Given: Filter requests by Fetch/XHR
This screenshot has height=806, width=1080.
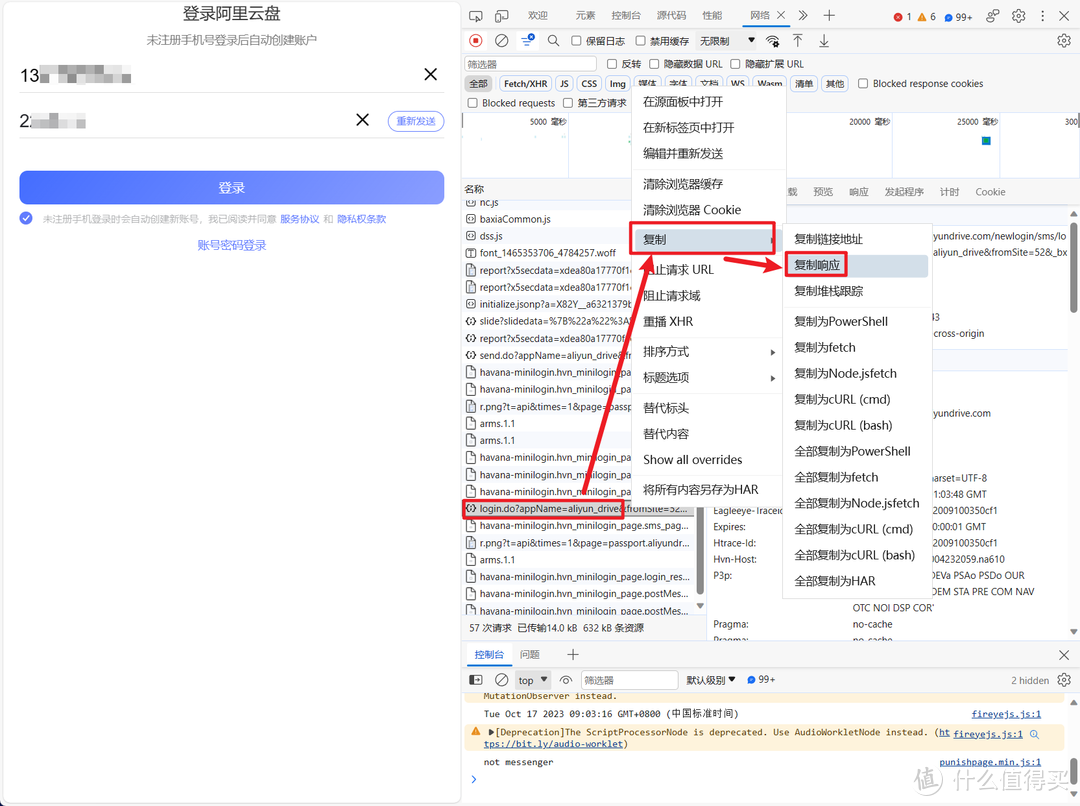Looking at the screenshot, I should (x=526, y=83).
